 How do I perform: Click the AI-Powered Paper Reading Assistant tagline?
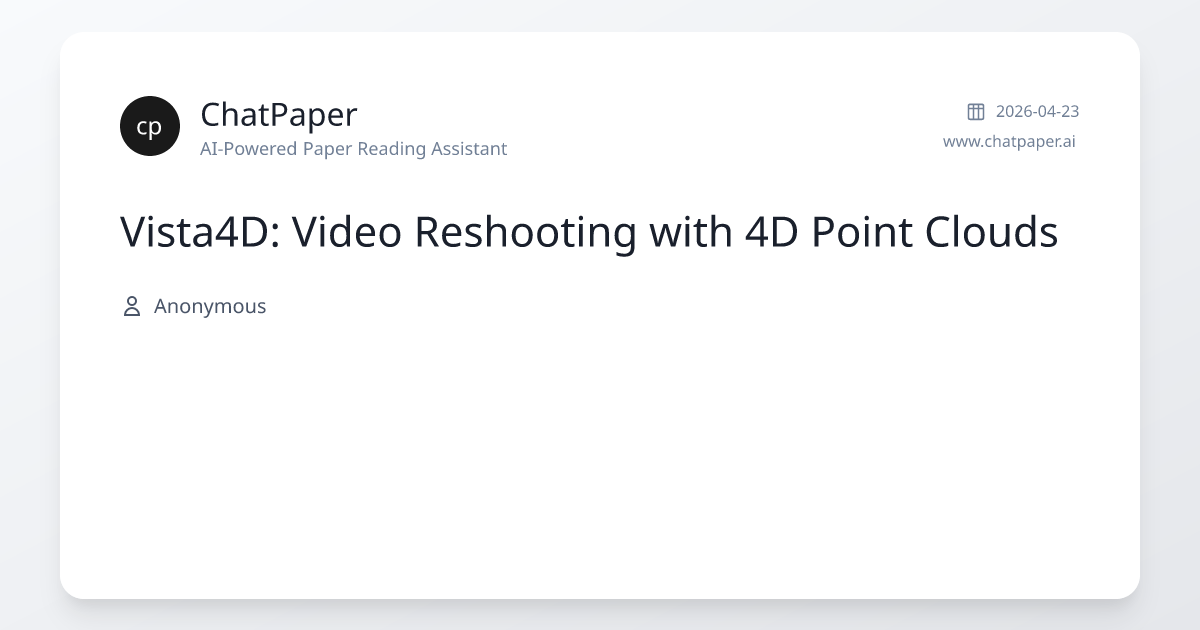pyautogui.click(x=353, y=149)
